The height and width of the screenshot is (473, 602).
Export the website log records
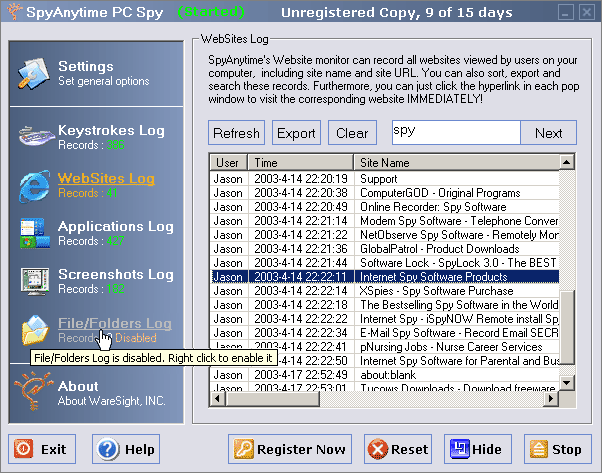pos(296,133)
